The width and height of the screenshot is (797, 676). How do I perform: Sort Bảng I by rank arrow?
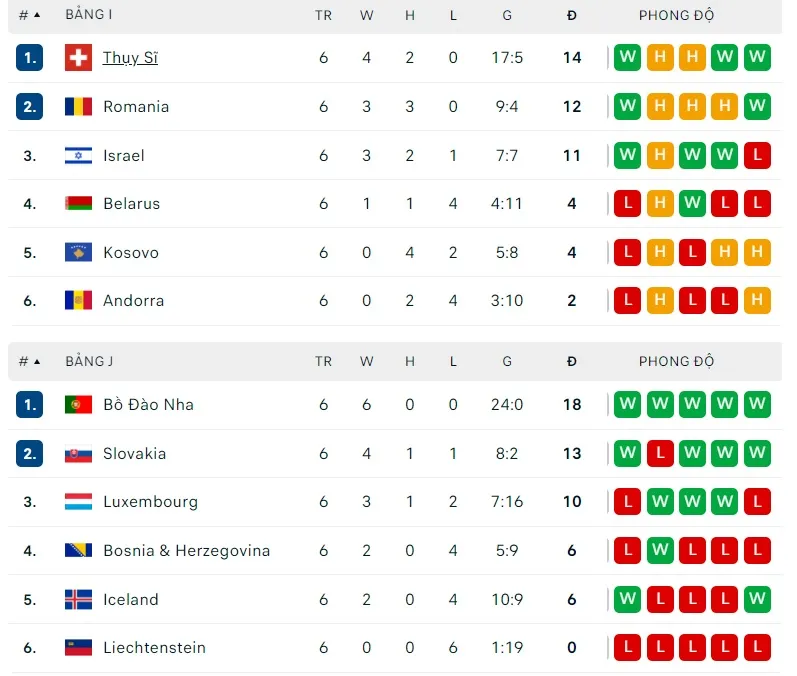coord(37,15)
